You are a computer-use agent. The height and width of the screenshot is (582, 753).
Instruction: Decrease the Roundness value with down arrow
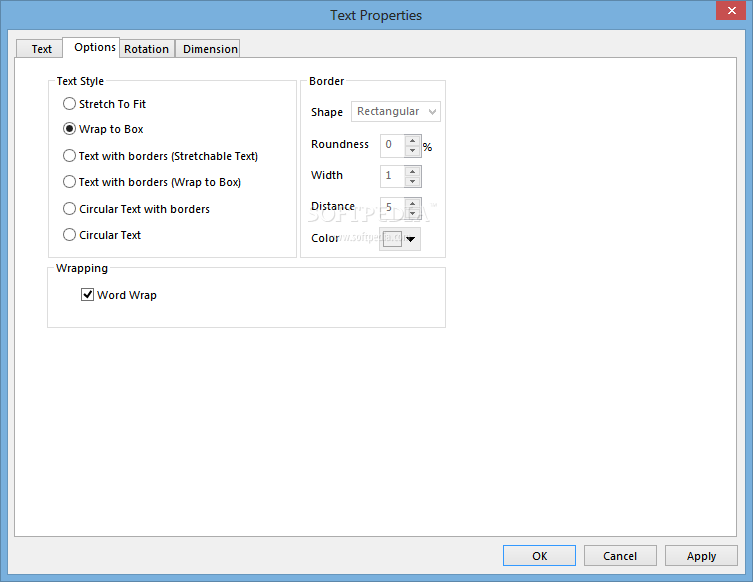click(413, 151)
